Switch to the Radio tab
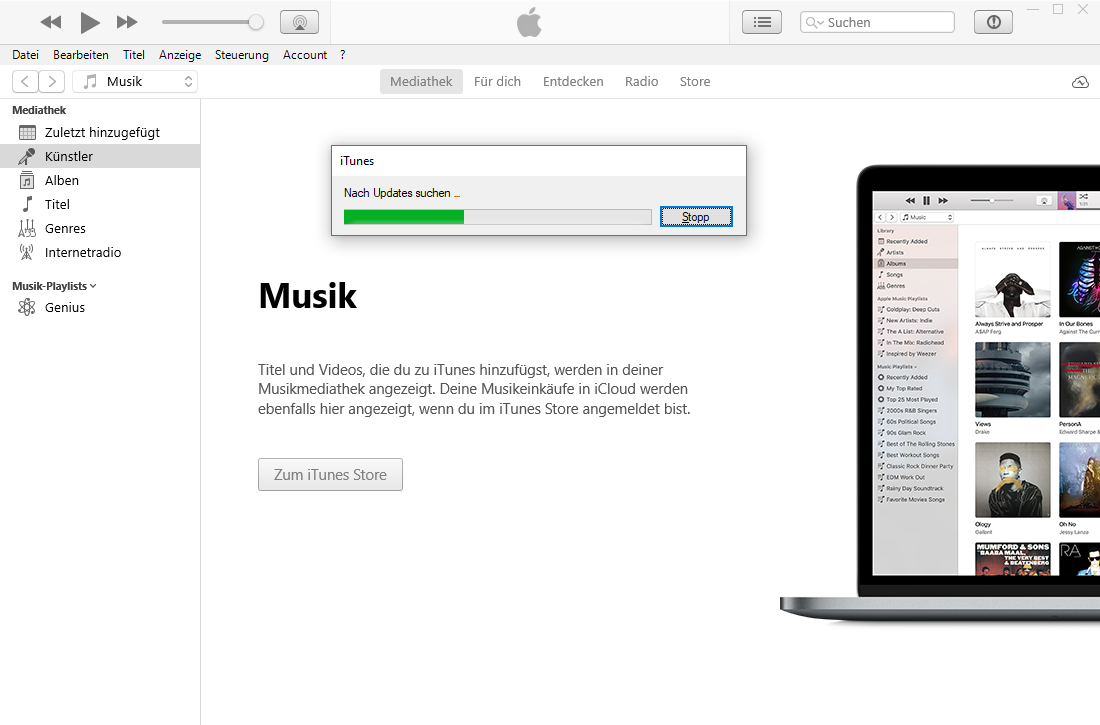 (641, 81)
